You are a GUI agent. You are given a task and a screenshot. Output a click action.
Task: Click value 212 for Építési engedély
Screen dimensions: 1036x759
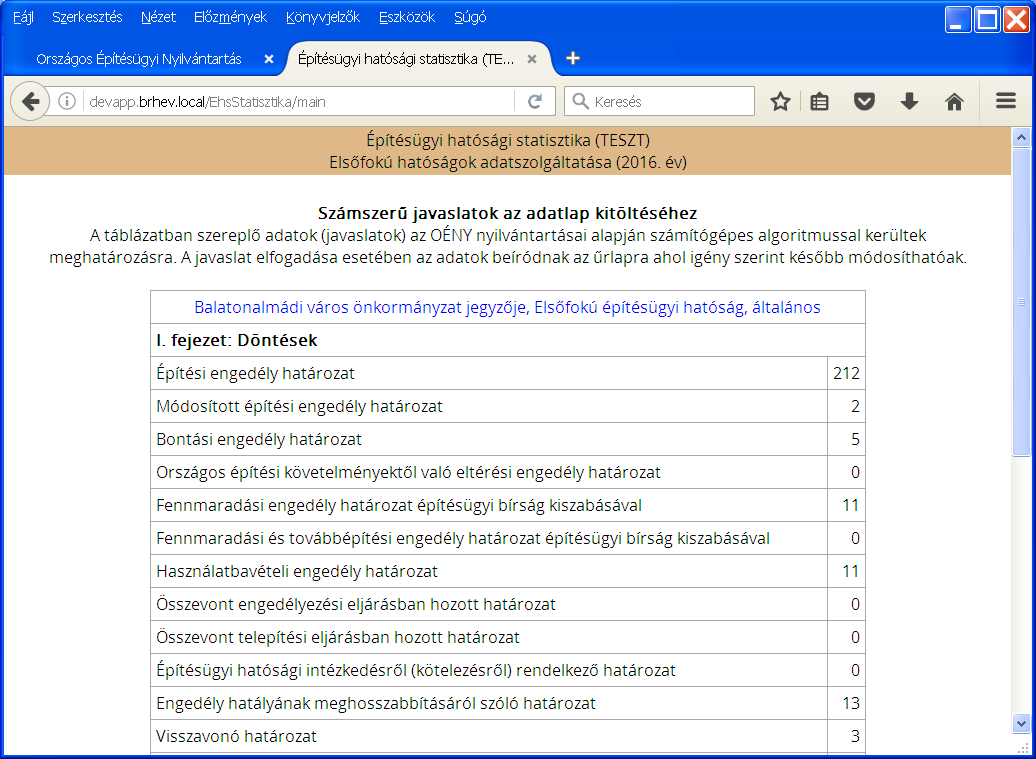coord(846,373)
